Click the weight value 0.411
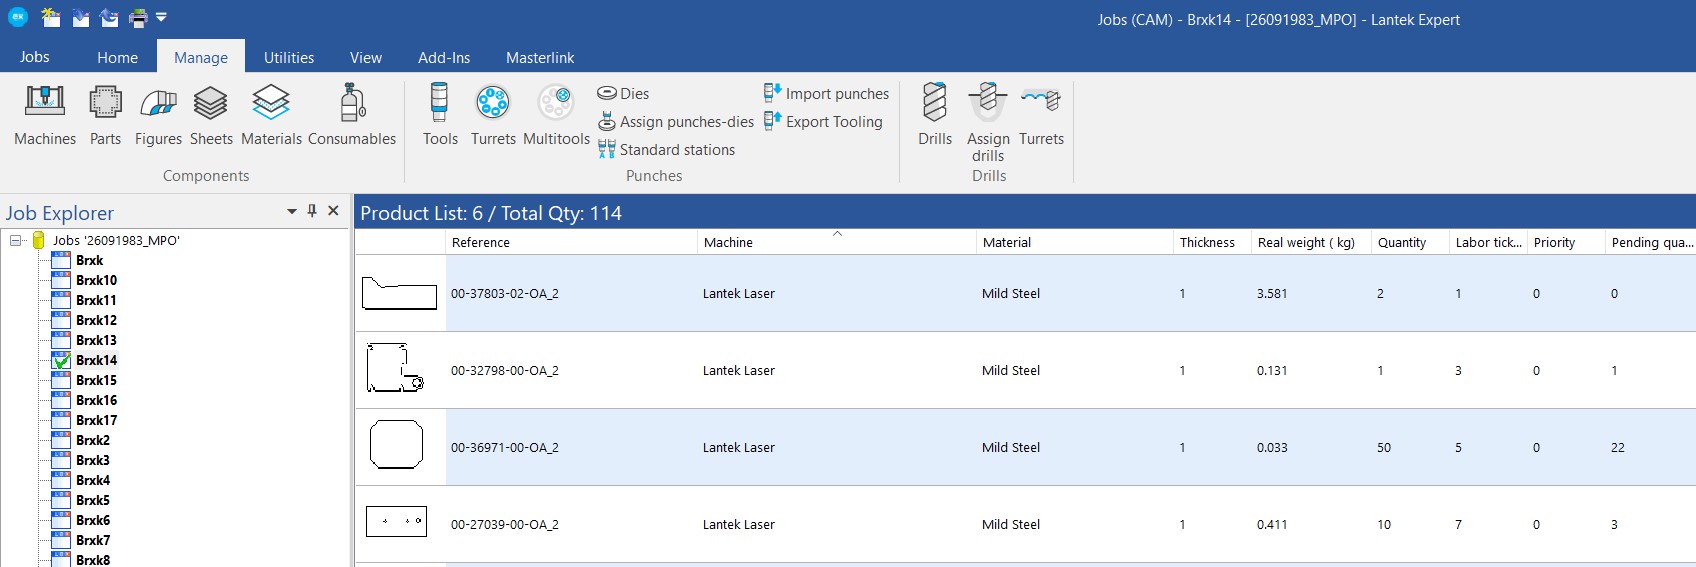1696x567 pixels. click(x=1272, y=524)
